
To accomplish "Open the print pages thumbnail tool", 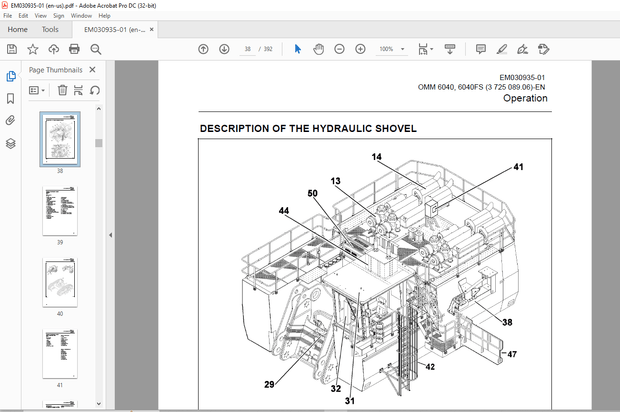I will 78,90.
